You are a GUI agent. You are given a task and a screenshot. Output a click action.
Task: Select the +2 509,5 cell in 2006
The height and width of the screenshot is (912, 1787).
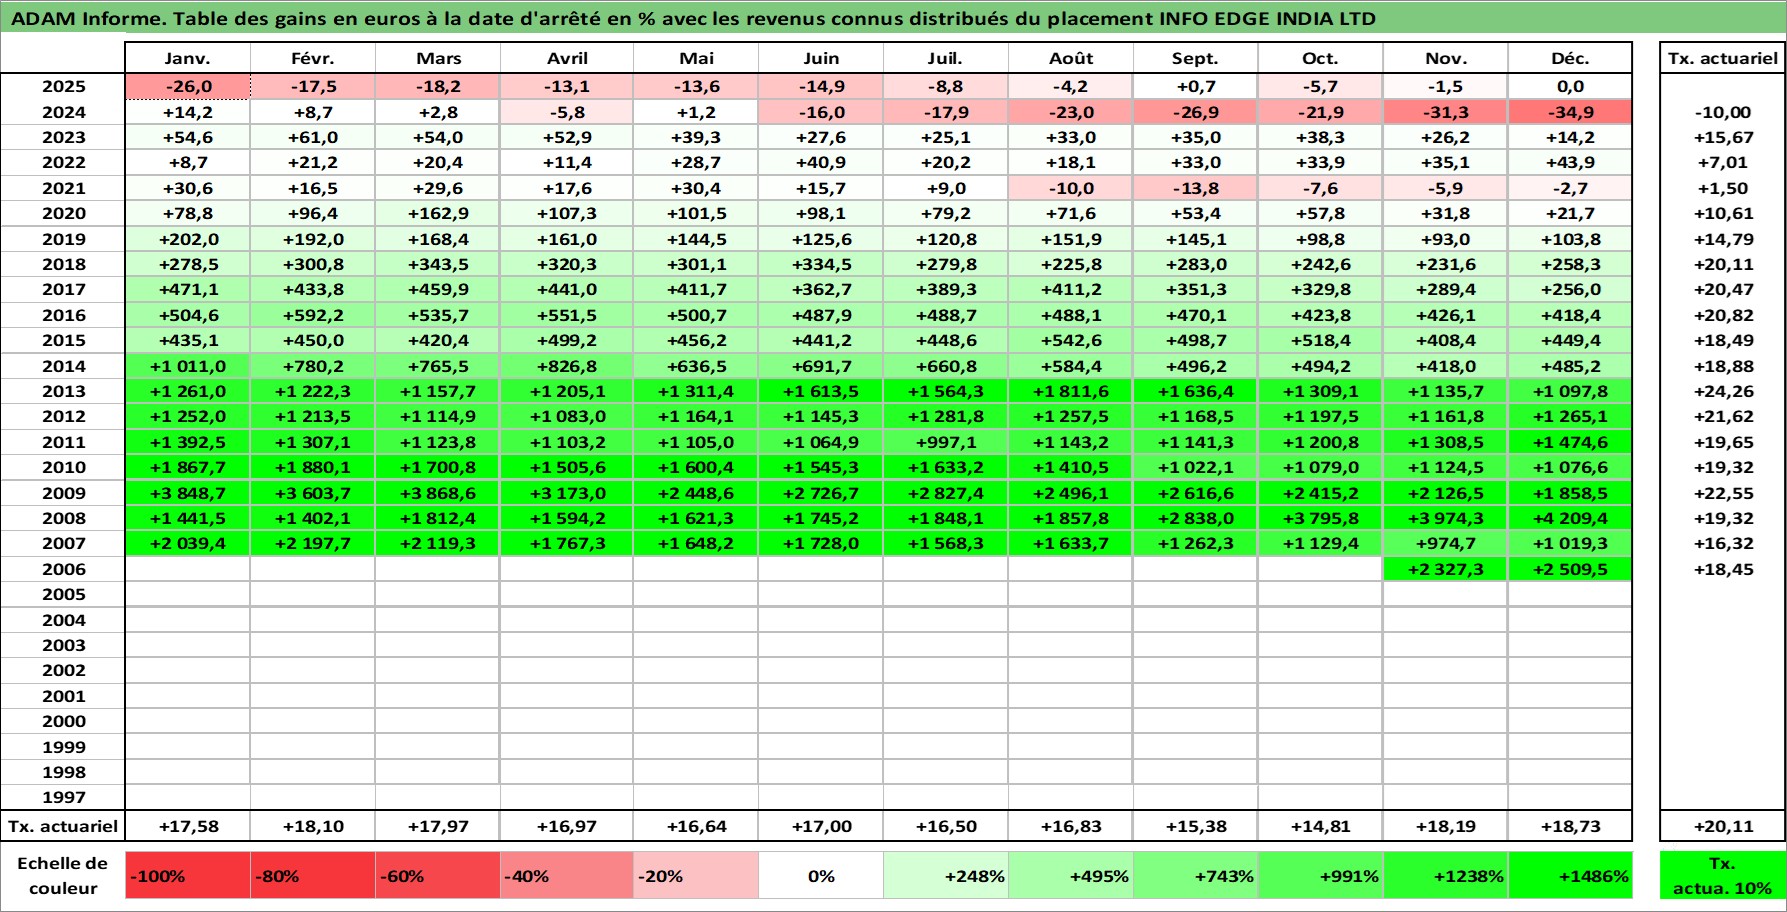(x=1570, y=569)
